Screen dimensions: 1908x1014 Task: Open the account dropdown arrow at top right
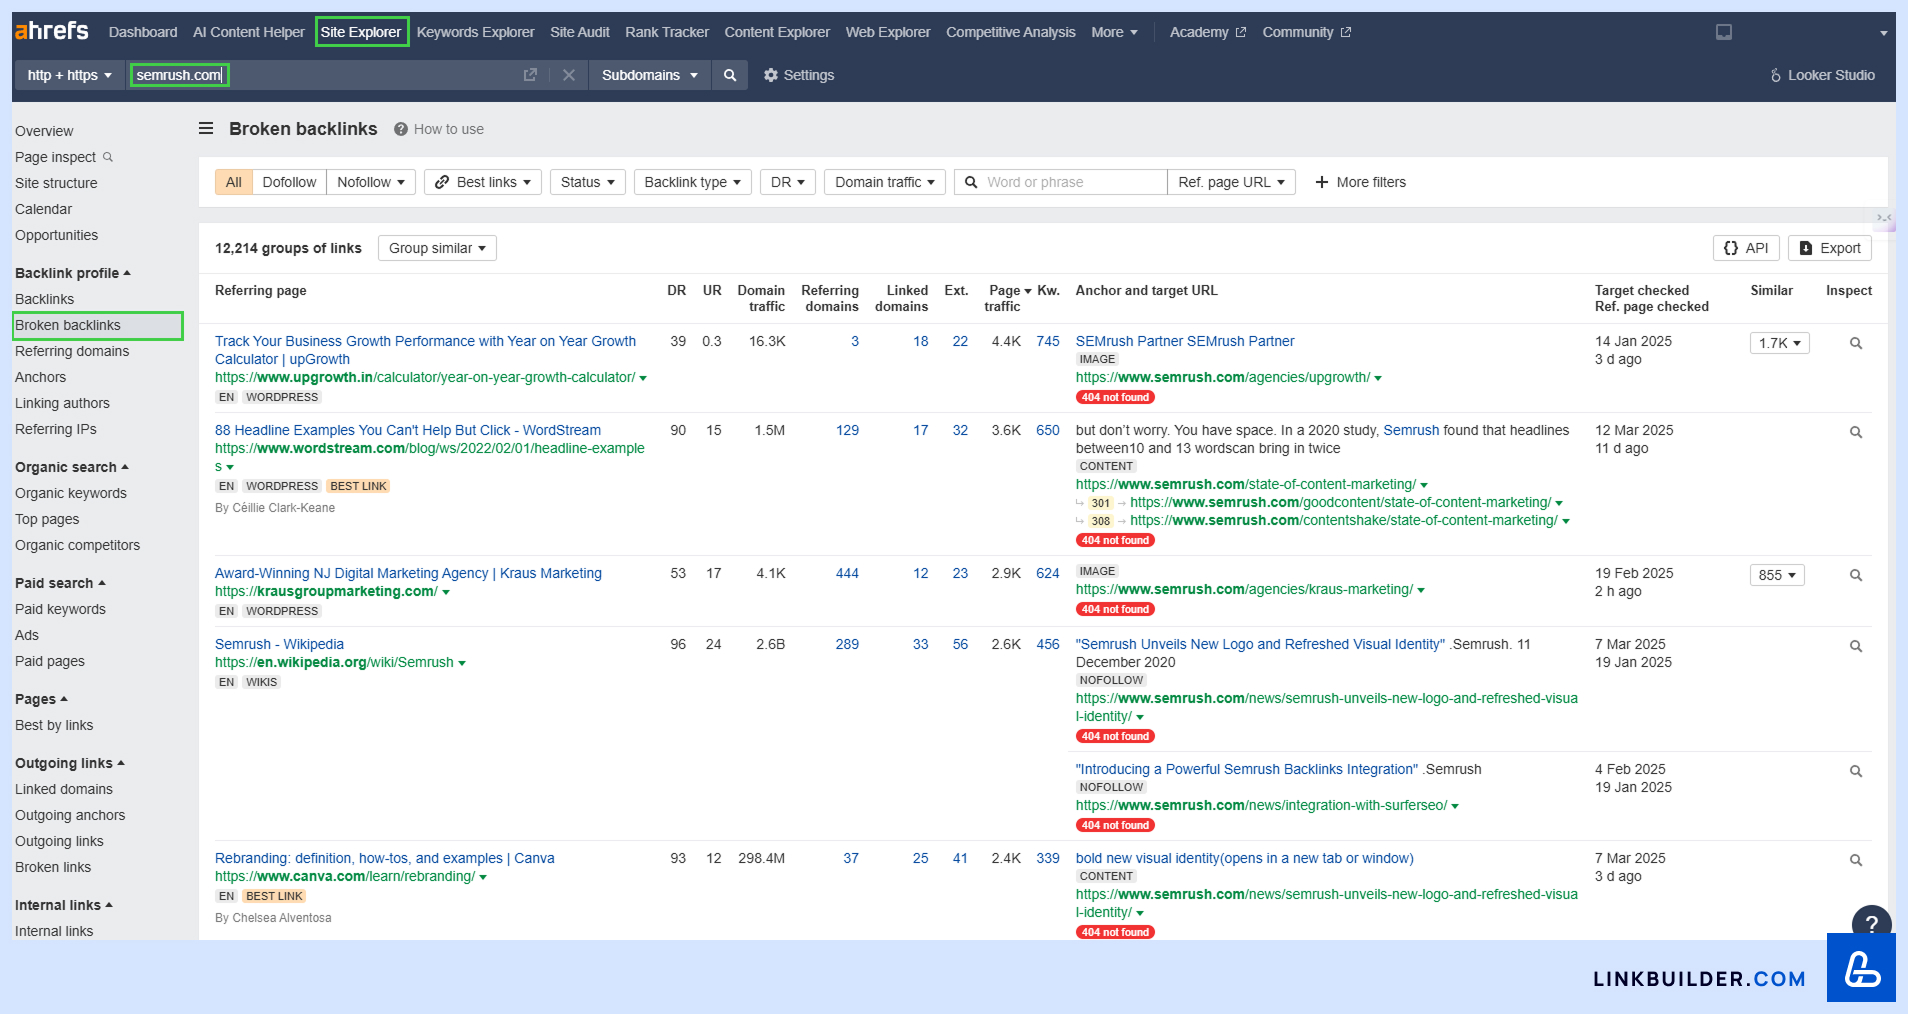[1884, 33]
